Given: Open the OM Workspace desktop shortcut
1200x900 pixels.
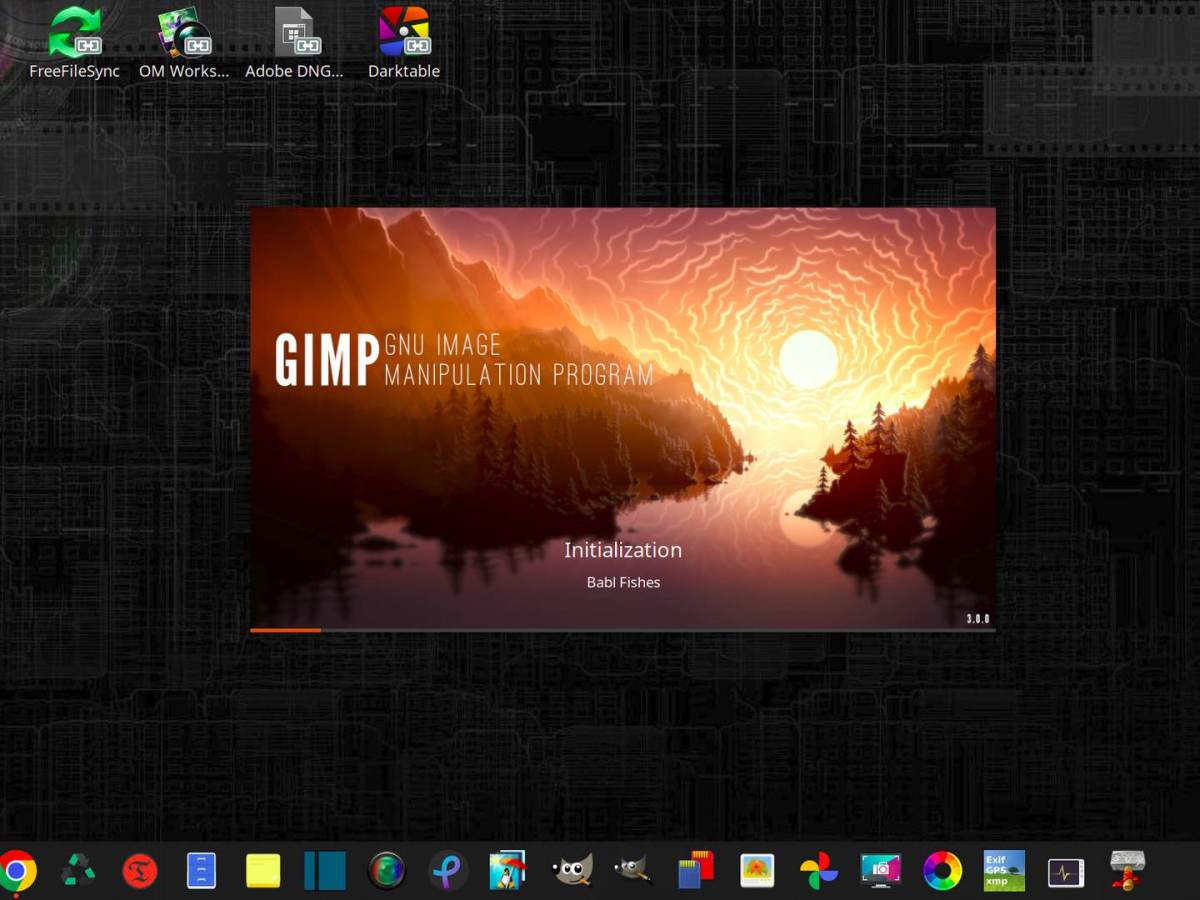Looking at the screenshot, I should (x=184, y=44).
